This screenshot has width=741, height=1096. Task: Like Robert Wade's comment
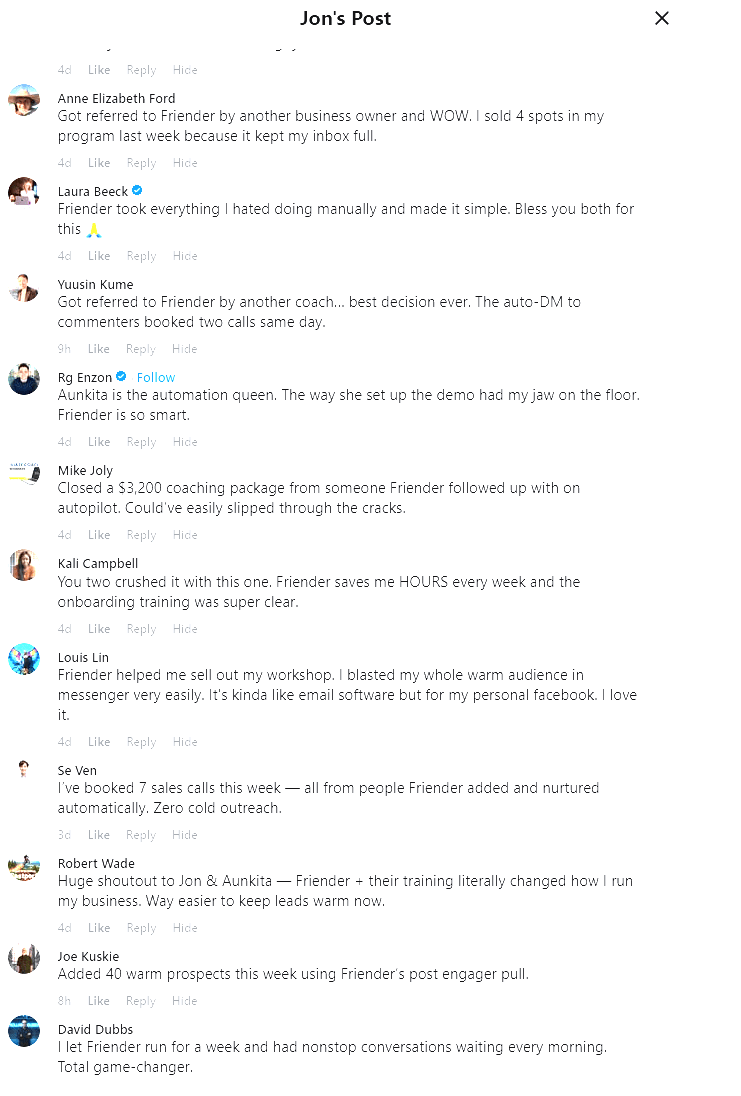99,928
